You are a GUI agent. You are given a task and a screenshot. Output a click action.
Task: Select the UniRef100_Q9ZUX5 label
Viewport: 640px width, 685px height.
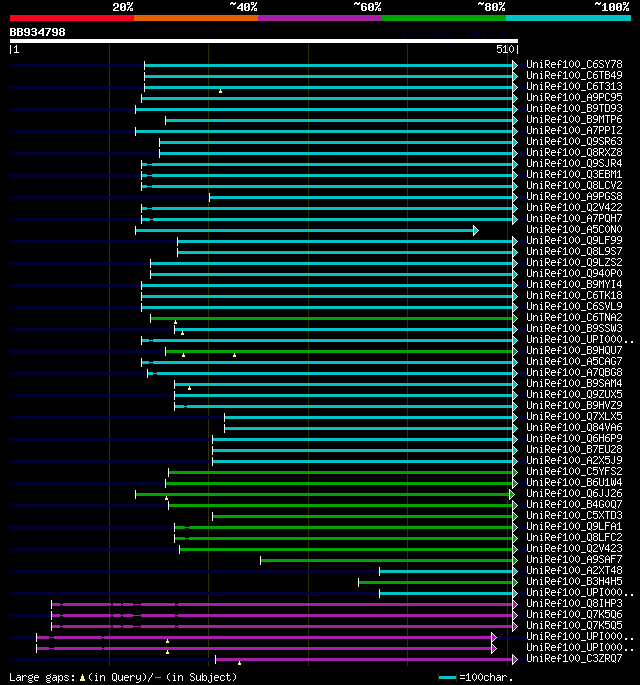(x=574, y=394)
